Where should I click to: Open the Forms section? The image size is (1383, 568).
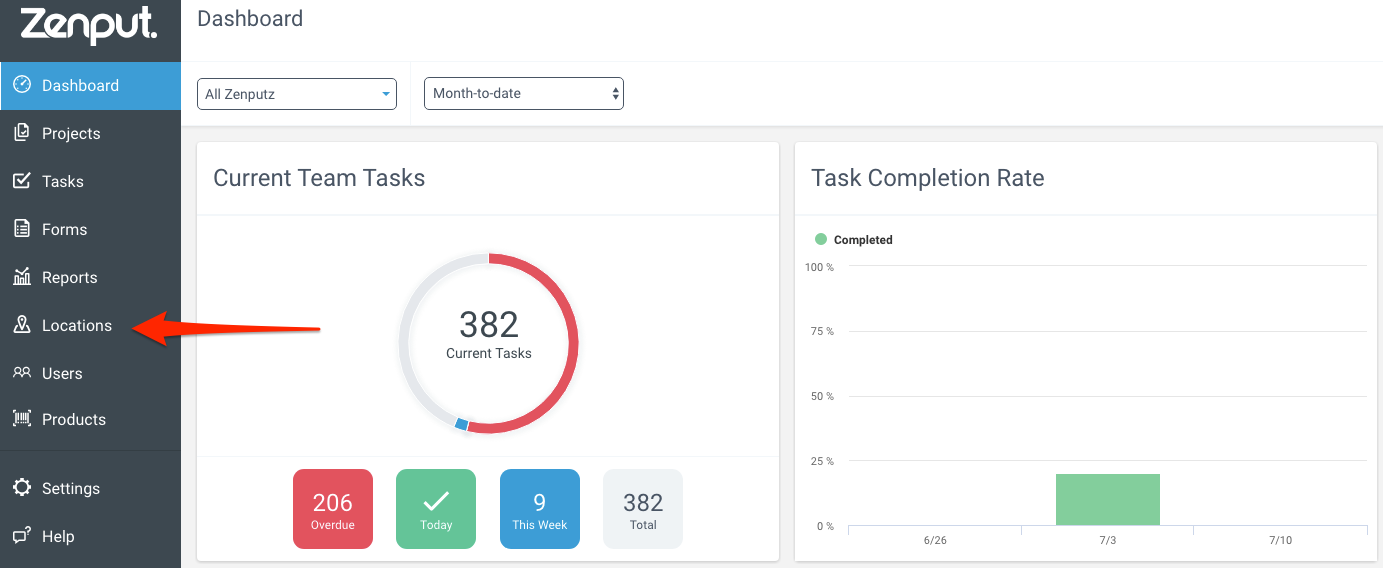click(90, 230)
